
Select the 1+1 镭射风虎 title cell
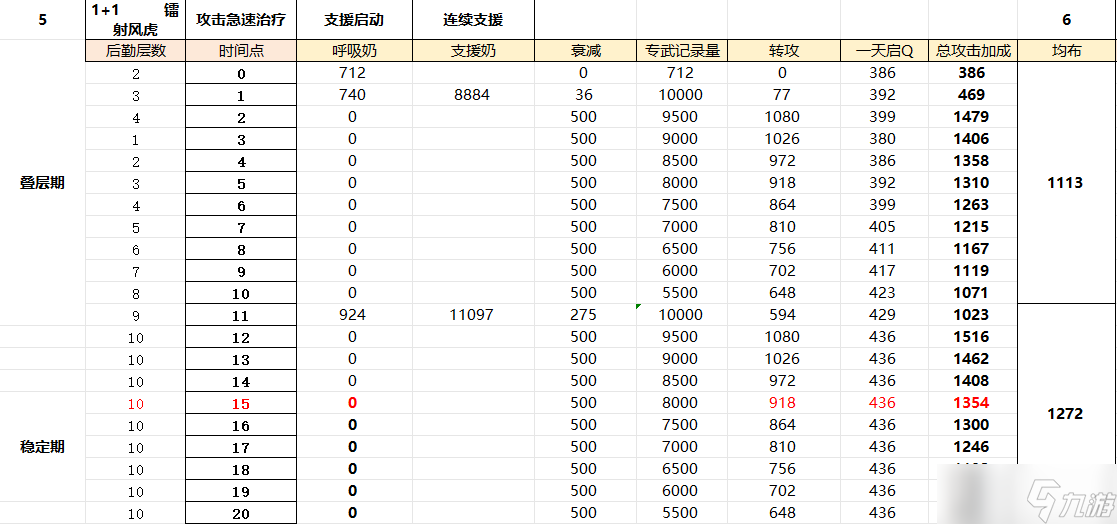coord(135,19)
